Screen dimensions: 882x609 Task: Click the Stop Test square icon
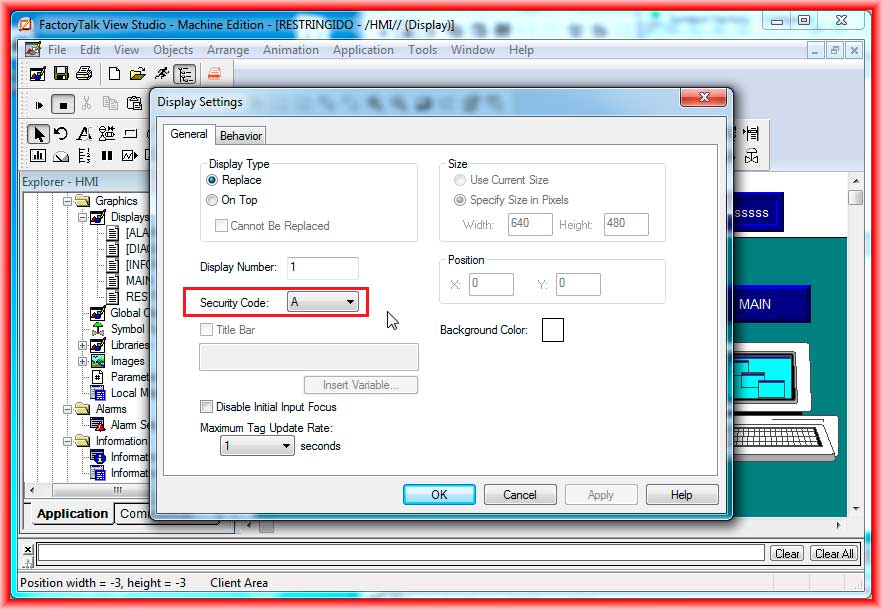tap(63, 104)
